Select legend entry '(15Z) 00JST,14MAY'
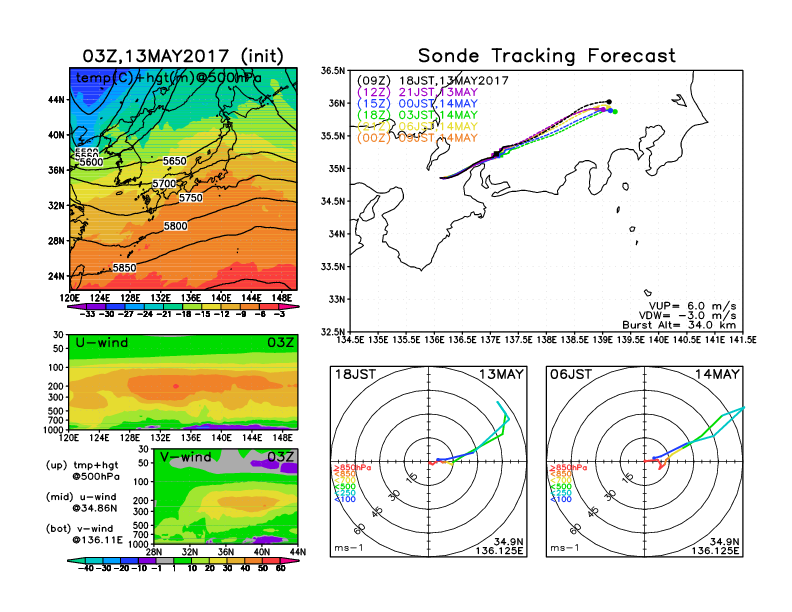This screenshot has height=612, width=792. pos(417,104)
